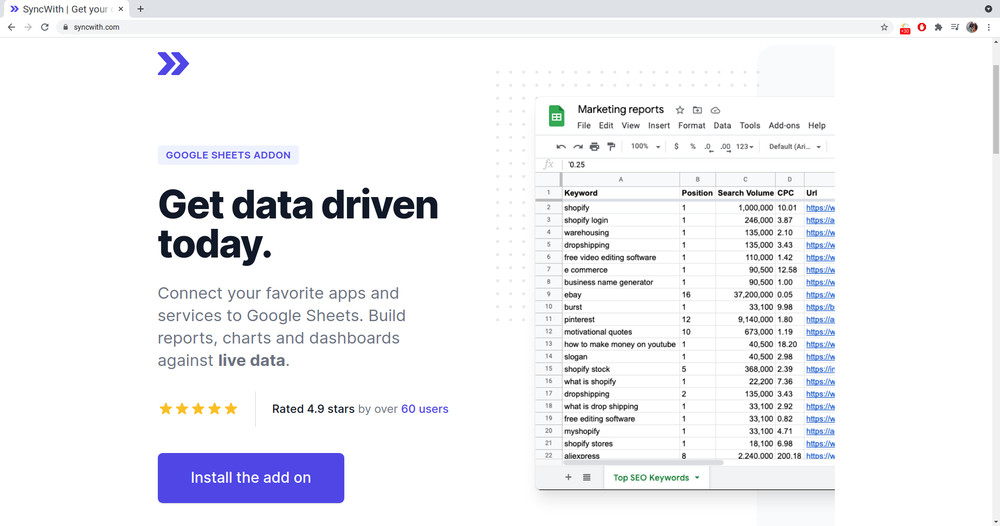1000x526 pixels.
Task: Open the Edit menu in Sheets
Action: (606, 126)
